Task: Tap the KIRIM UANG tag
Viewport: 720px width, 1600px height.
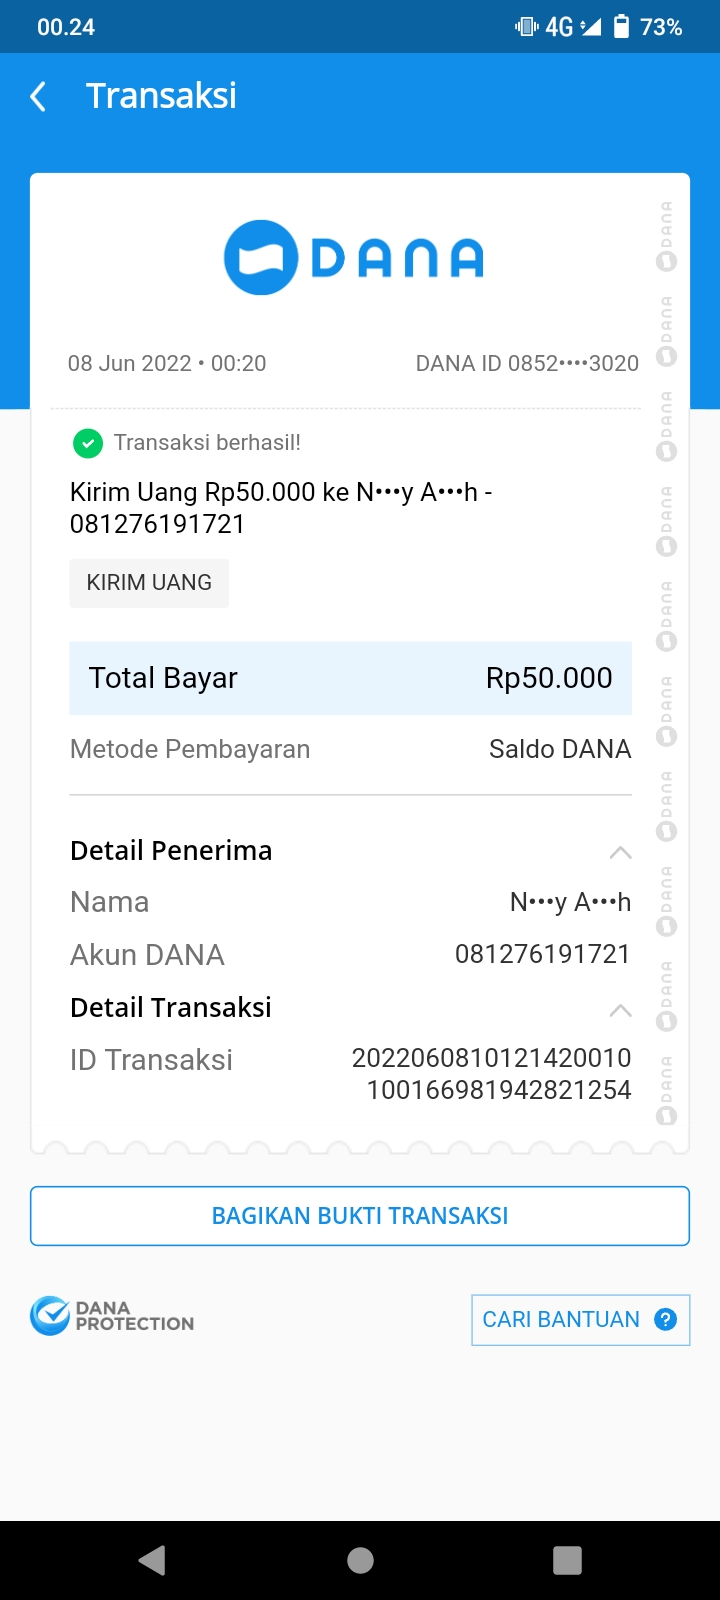Action: point(149,583)
